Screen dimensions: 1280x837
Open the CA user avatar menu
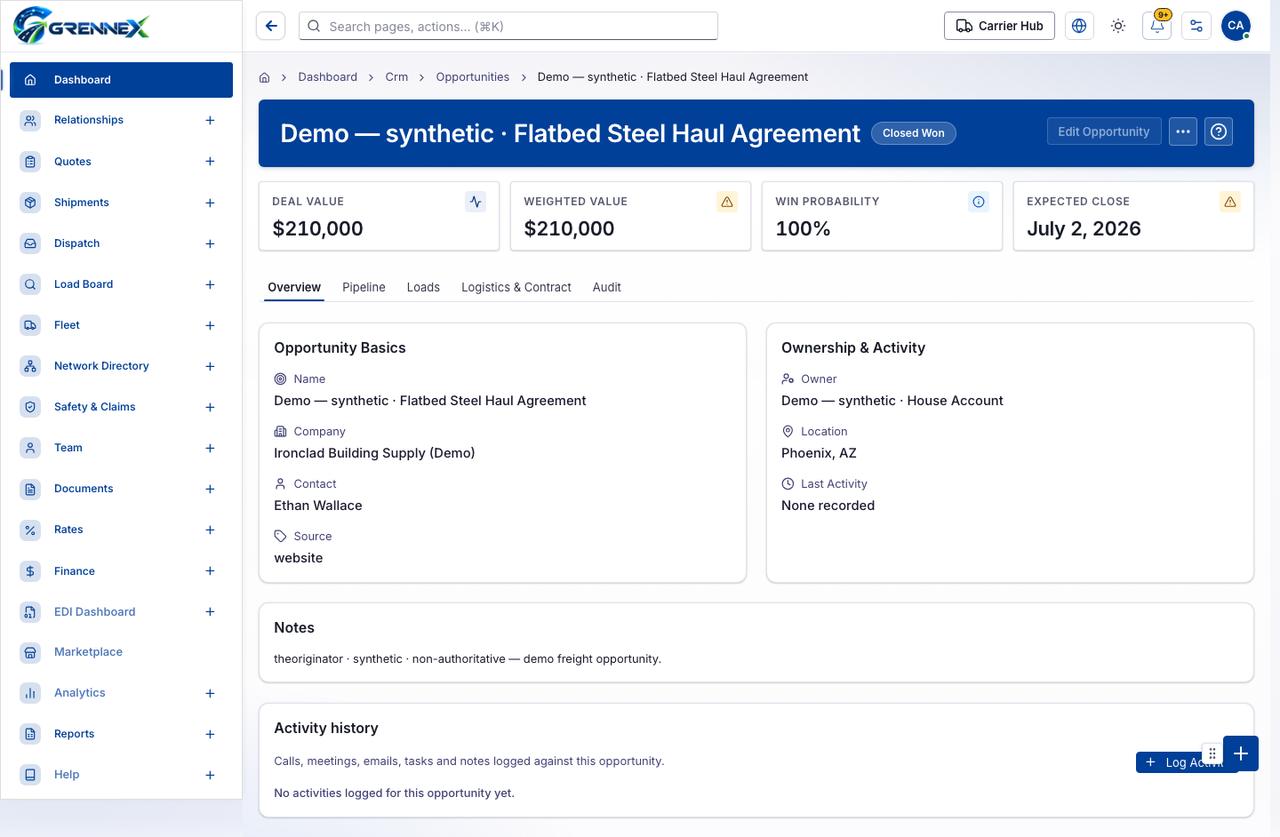click(1236, 26)
